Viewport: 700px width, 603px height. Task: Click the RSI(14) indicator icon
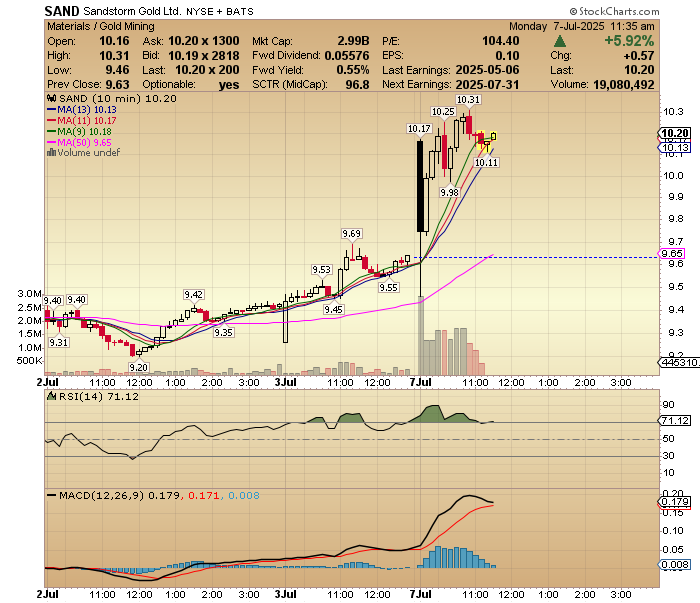click(52, 396)
